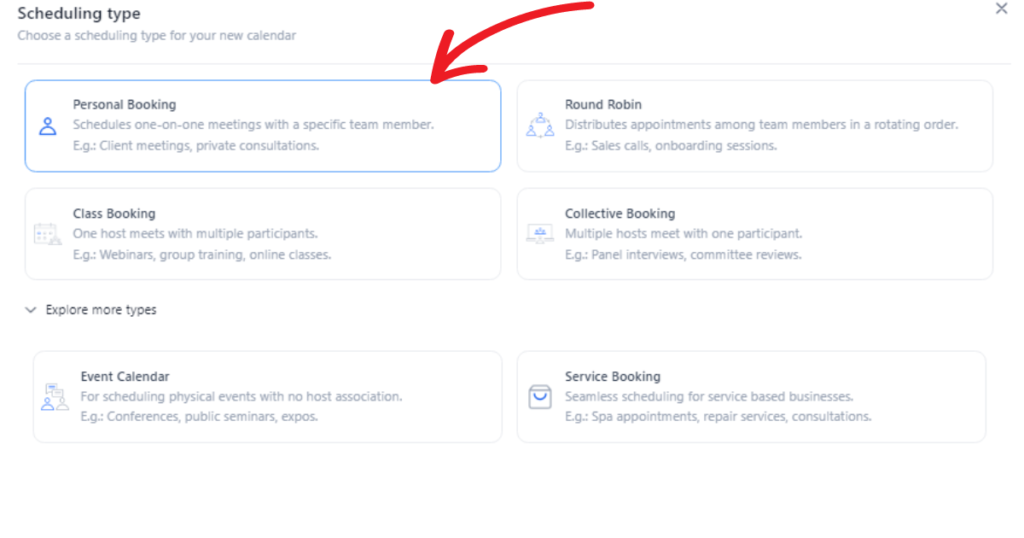Click the Round Robin rotating people icon
Viewport: 1024px width, 538px height.
point(540,125)
